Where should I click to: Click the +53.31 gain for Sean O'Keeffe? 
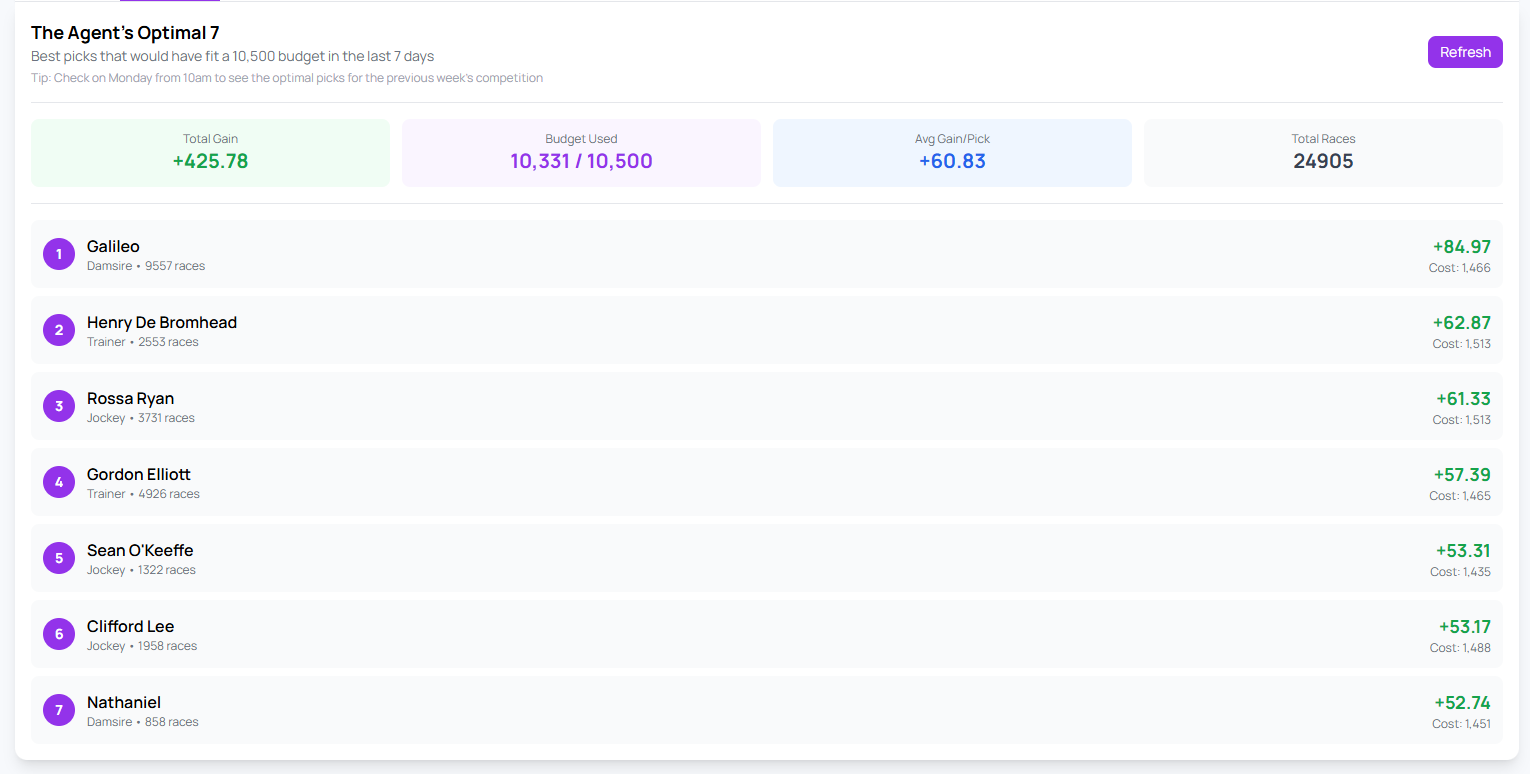click(x=1463, y=550)
